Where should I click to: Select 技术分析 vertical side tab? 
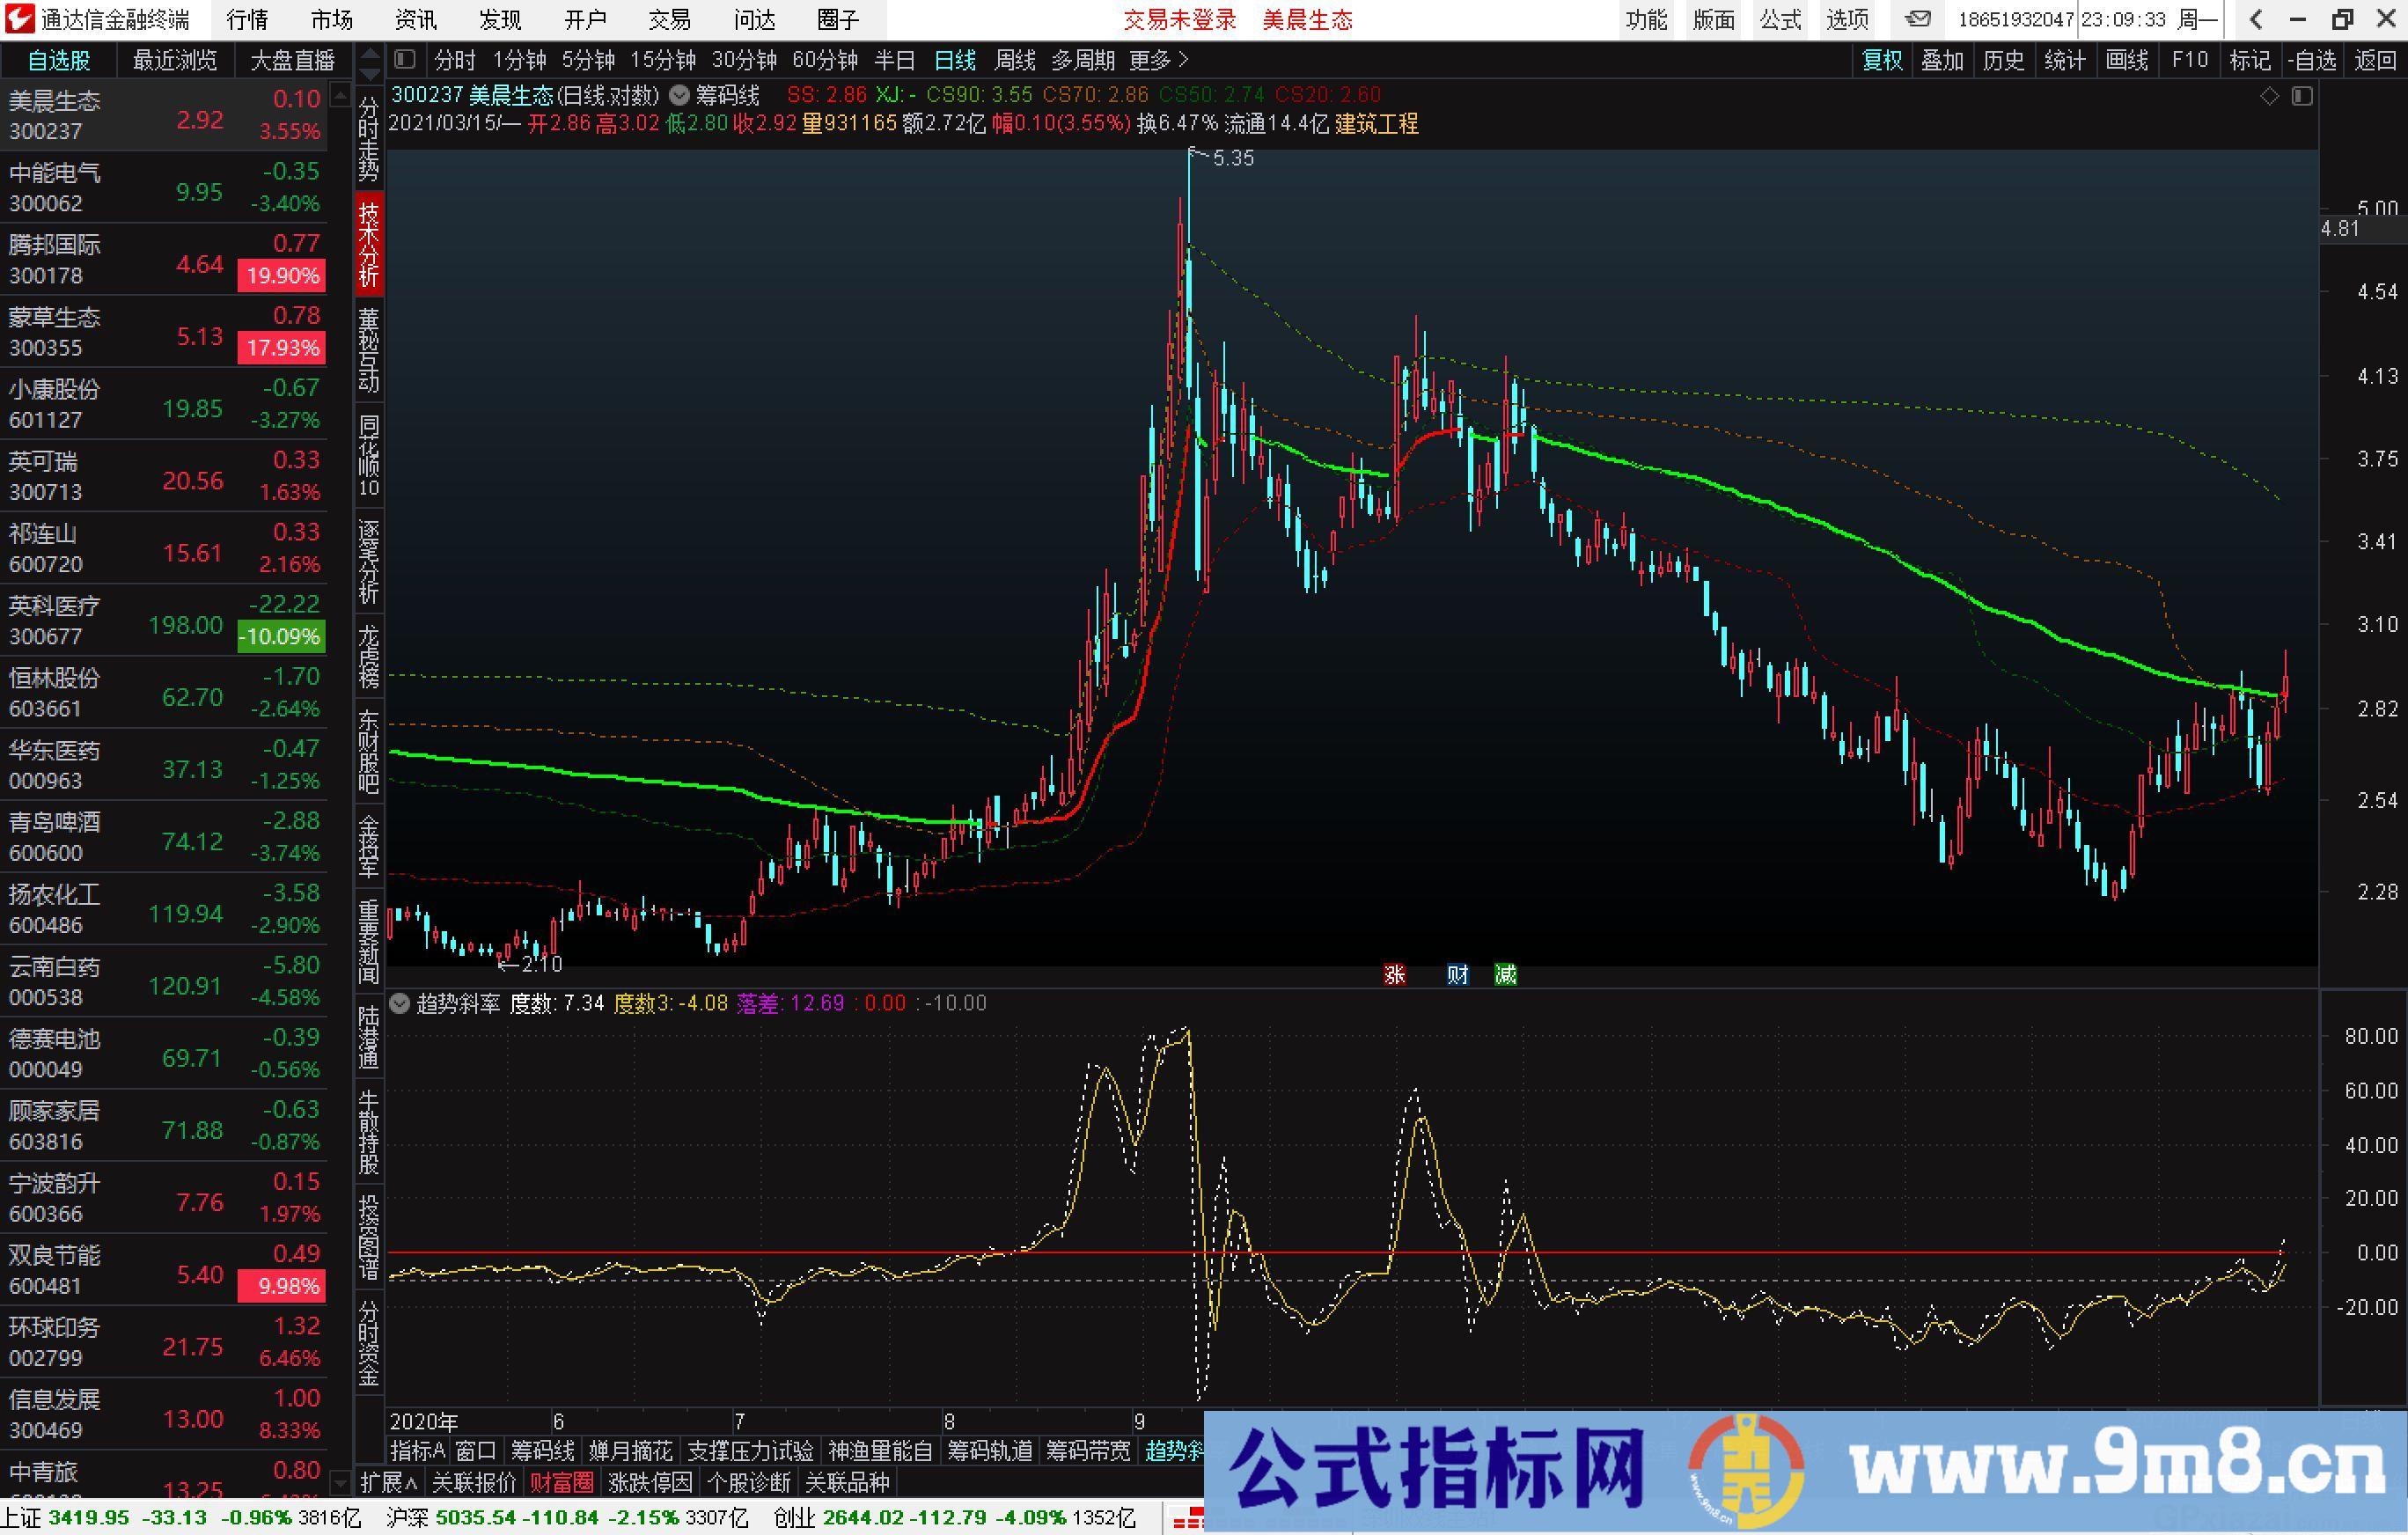369,244
